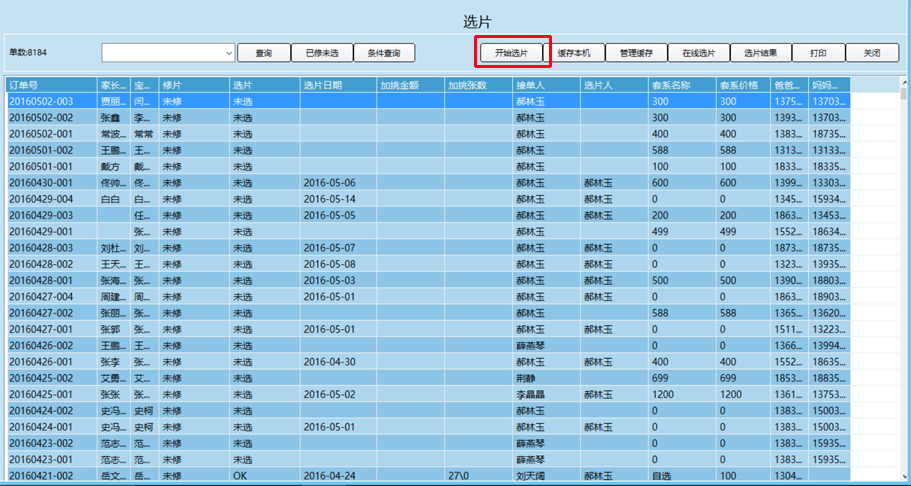Select order row 20160502-002

[x=428, y=117]
